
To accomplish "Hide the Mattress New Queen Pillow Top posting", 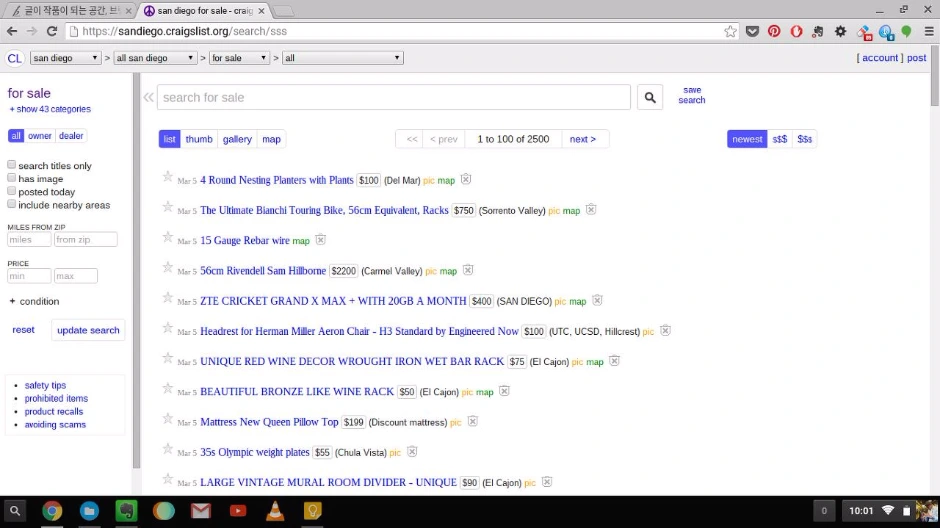I will (x=472, y=421).
